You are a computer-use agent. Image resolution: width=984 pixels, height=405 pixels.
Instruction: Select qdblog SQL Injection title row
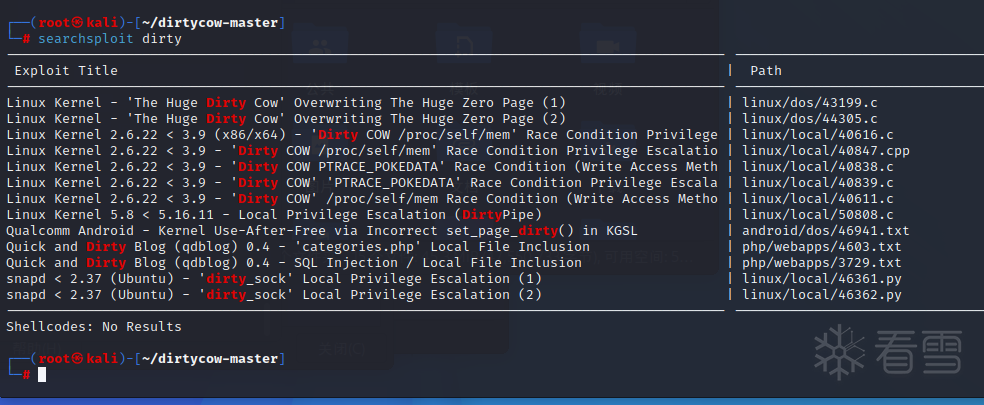point(294,262)
